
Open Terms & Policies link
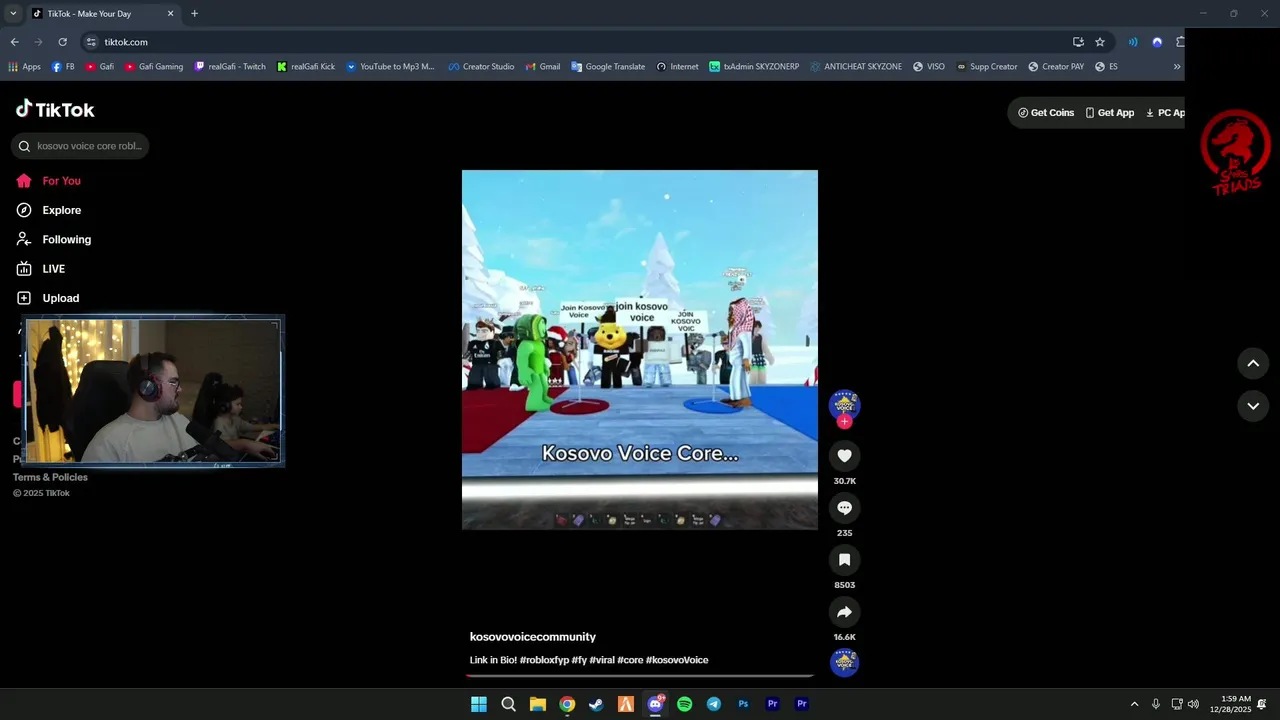pos(50,477)
